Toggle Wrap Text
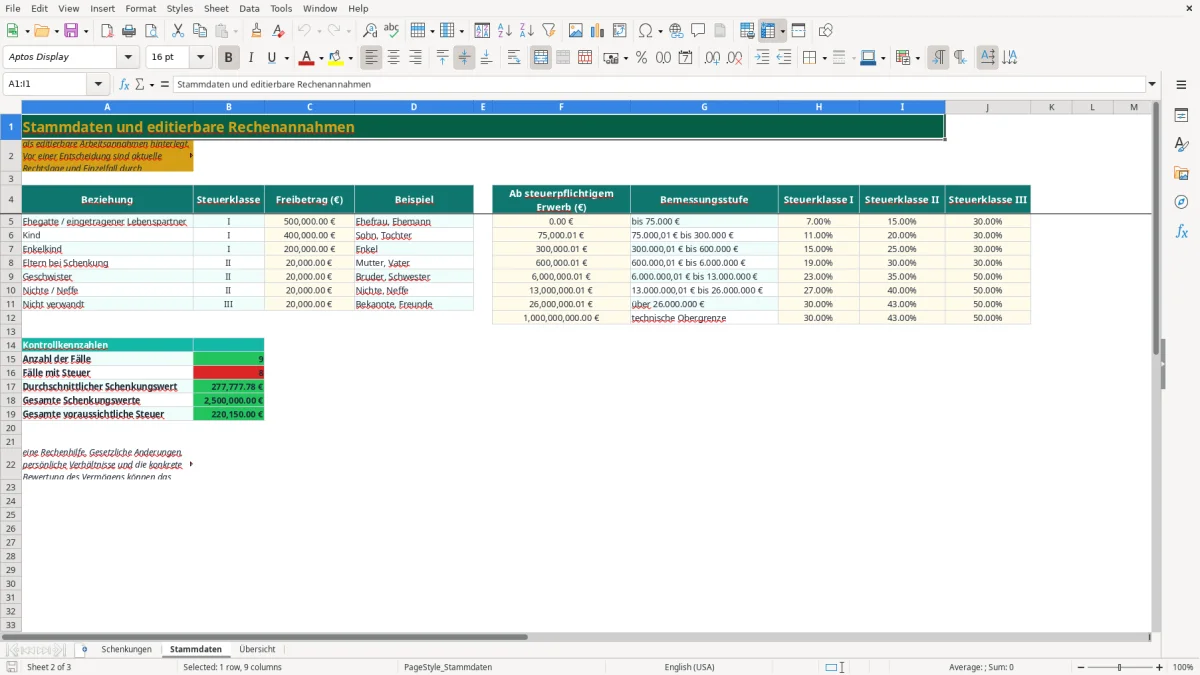 (514, 57)
